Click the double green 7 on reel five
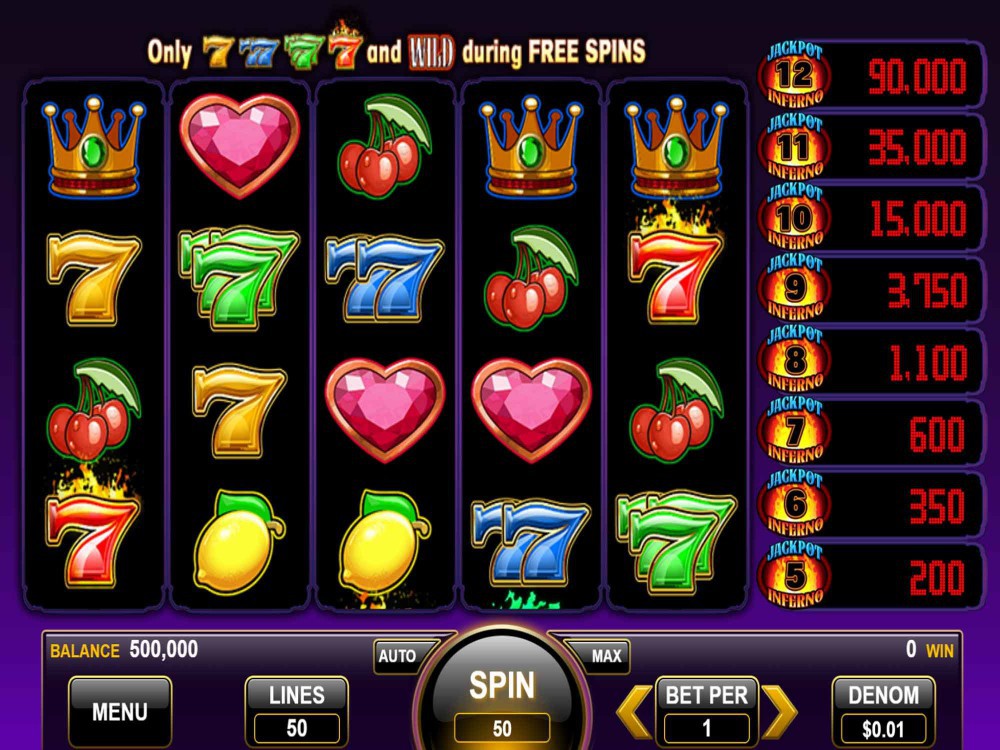Image resolution: width=1000 pixels, height=750 pixels. point(676,543)
